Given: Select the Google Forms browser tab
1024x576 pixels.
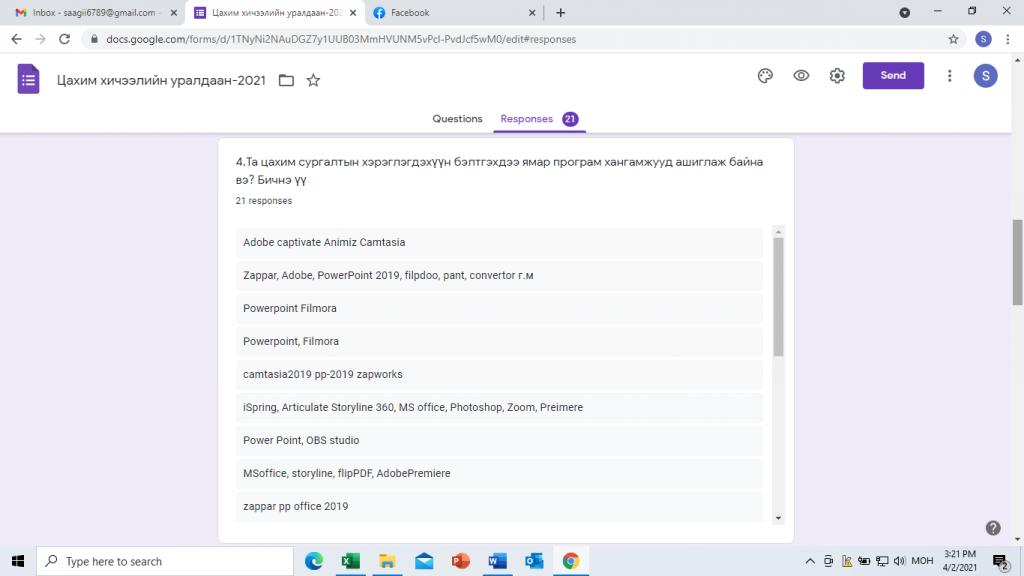Looking at the screenshot, I should coord(276,12).
